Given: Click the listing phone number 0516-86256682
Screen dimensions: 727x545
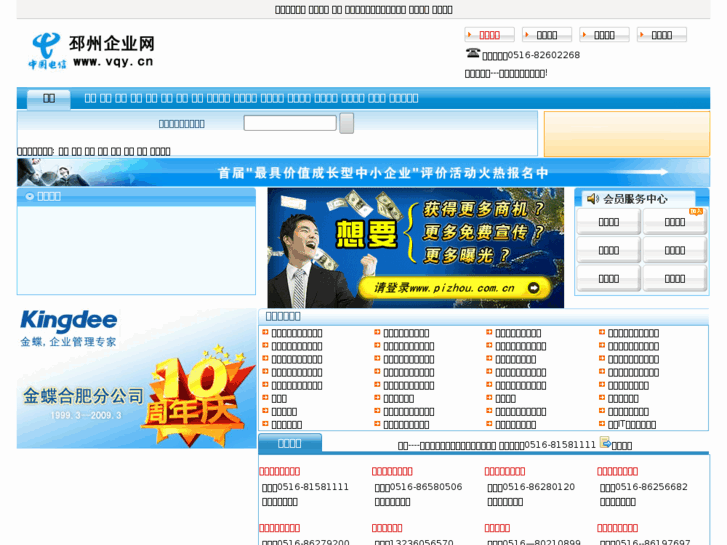Looking at the screenshot, I should (651, 487).
